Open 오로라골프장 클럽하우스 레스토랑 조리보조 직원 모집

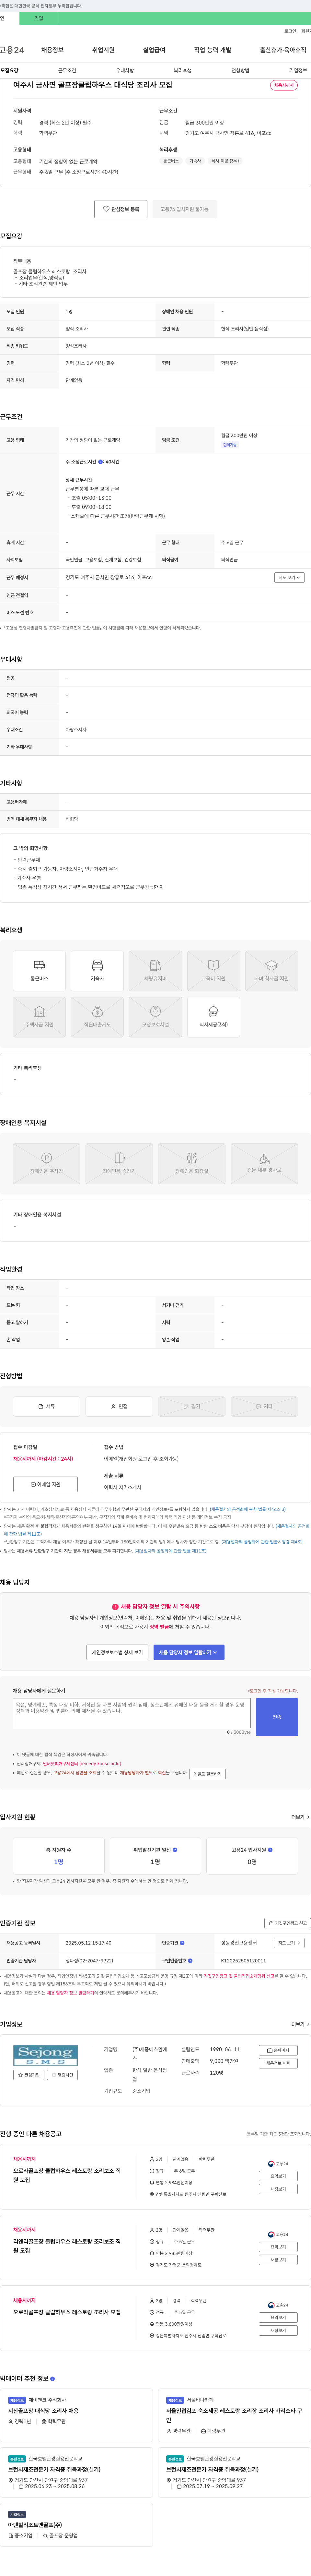tap(67, 2175)
